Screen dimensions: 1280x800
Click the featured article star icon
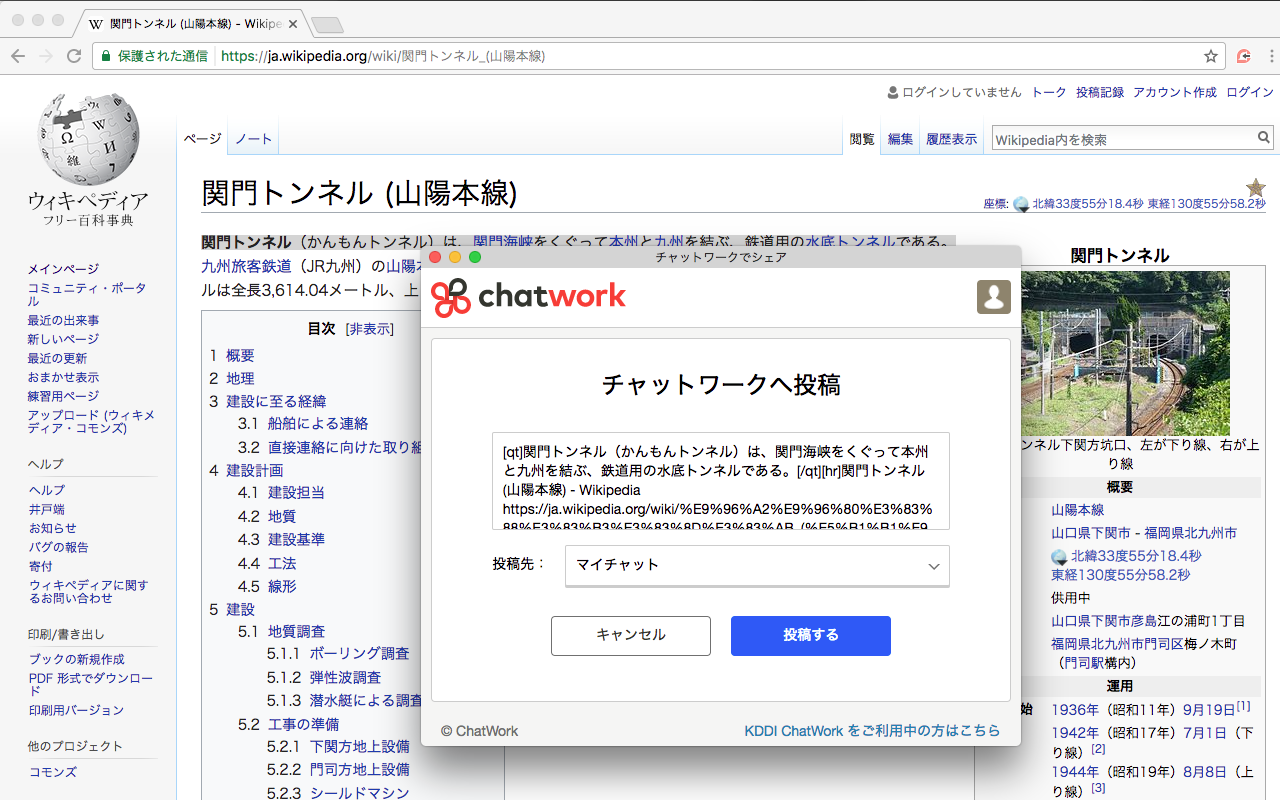coord(1256,187)
